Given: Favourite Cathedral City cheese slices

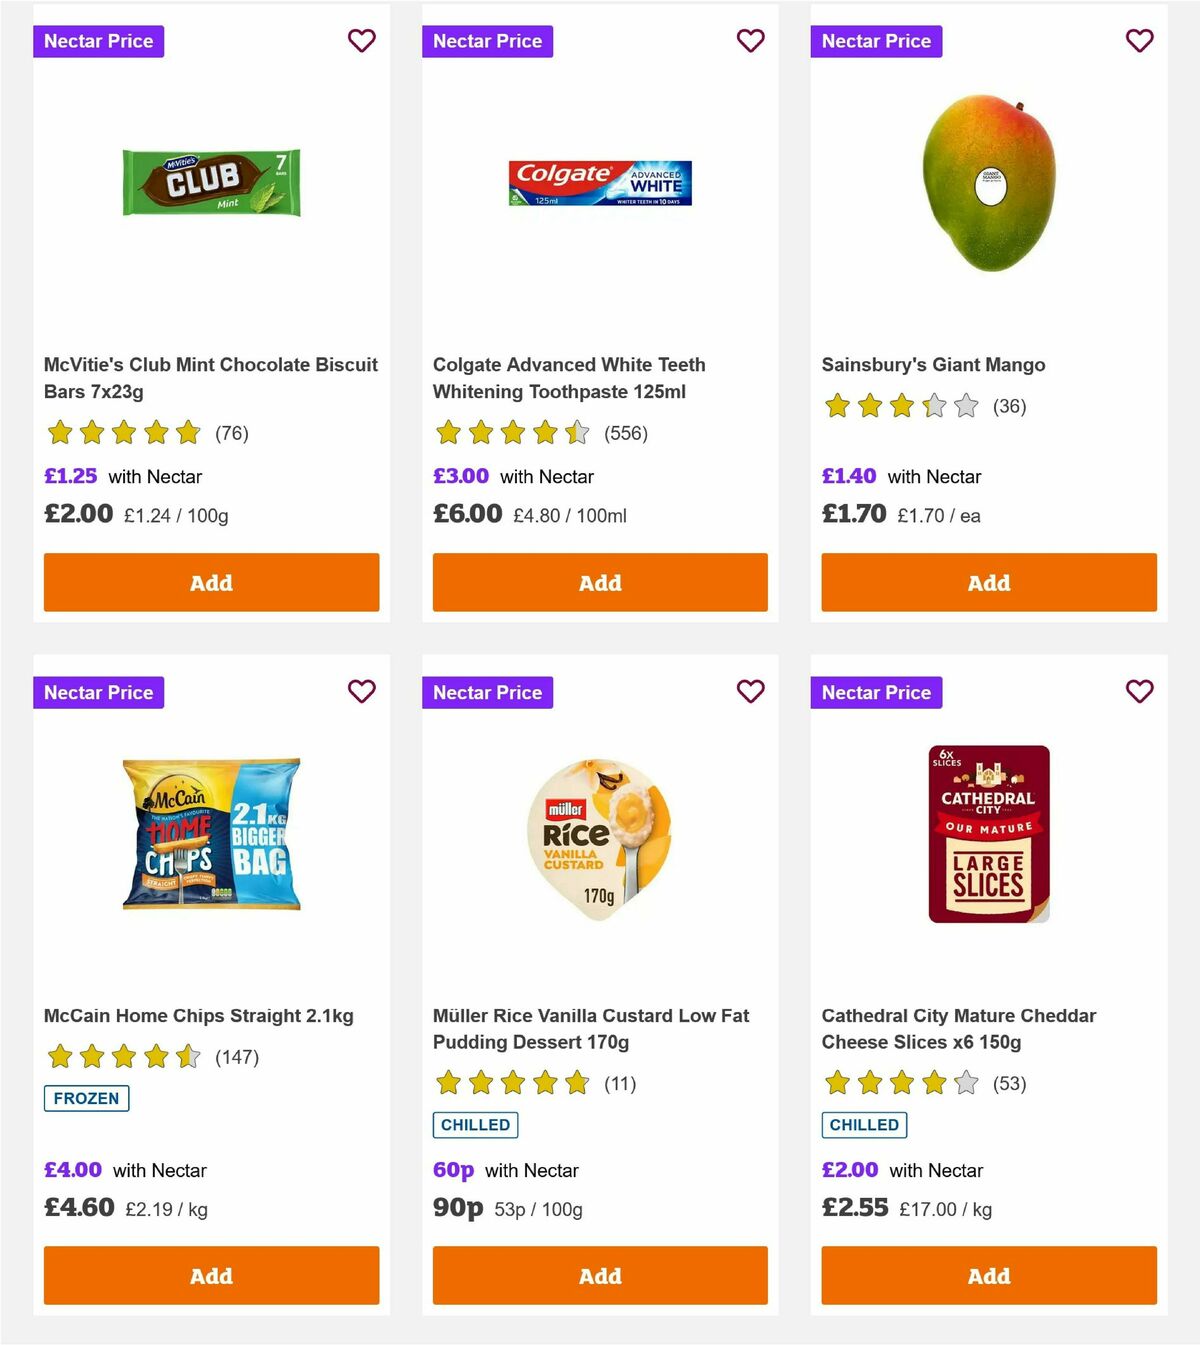Looking at the screenshot, I should tap(1139, 691).
